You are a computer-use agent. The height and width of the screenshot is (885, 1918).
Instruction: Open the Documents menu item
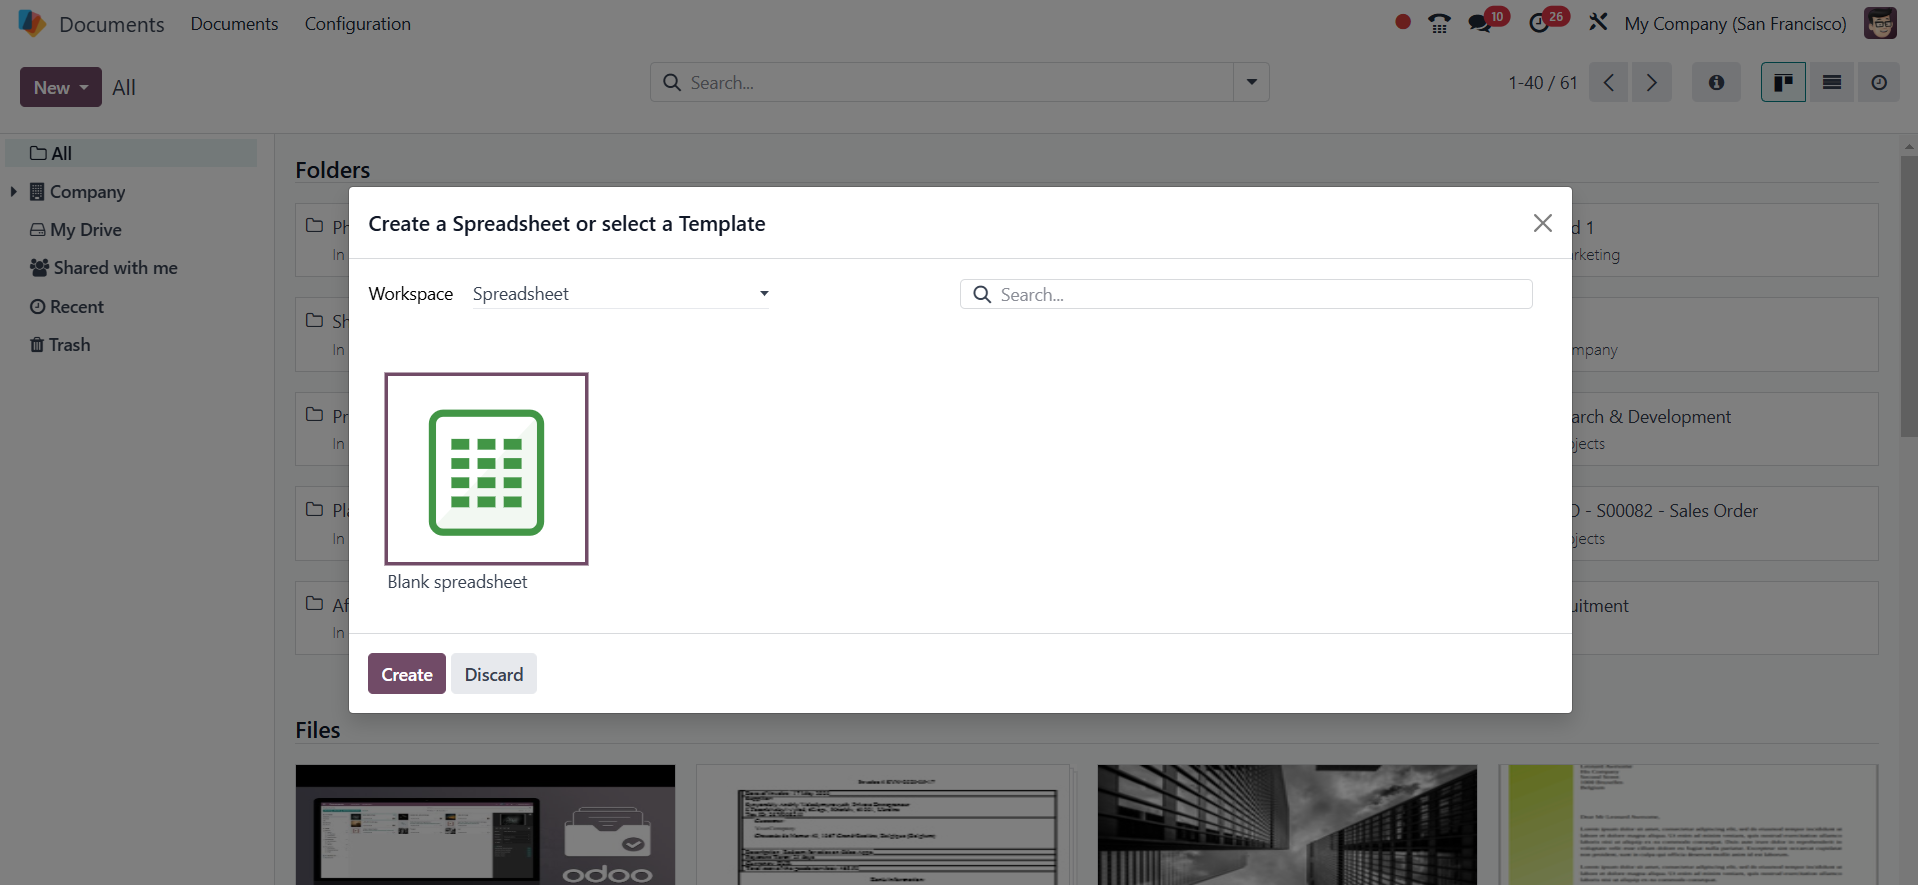234,23
